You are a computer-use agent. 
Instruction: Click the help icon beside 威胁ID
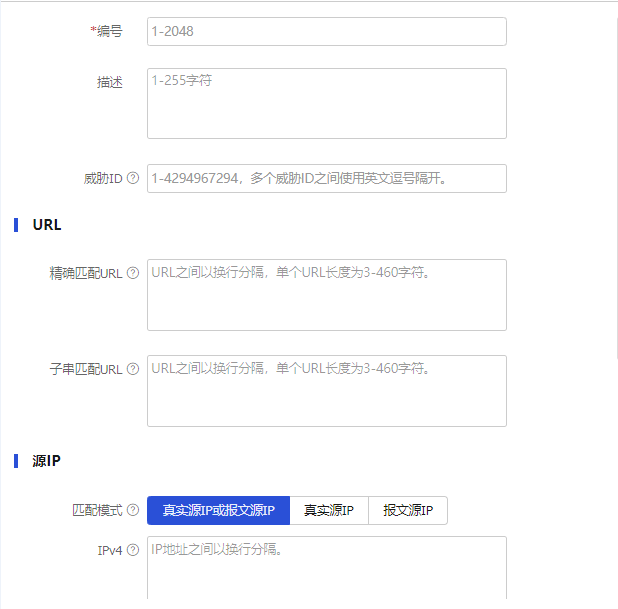pyautogui.click(x=133, y=179)
